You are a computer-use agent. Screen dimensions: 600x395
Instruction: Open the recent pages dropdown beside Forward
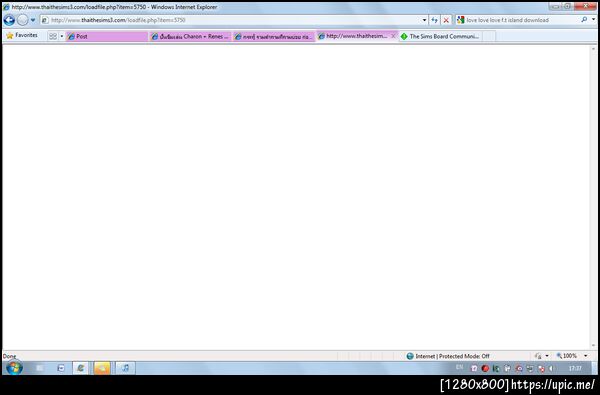pyautogui.click(x=33, y=20)
